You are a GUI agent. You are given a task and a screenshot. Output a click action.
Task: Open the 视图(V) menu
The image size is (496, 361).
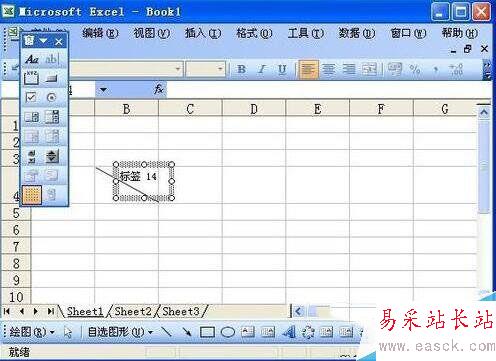pyautogui.click(x=151, y=33)
